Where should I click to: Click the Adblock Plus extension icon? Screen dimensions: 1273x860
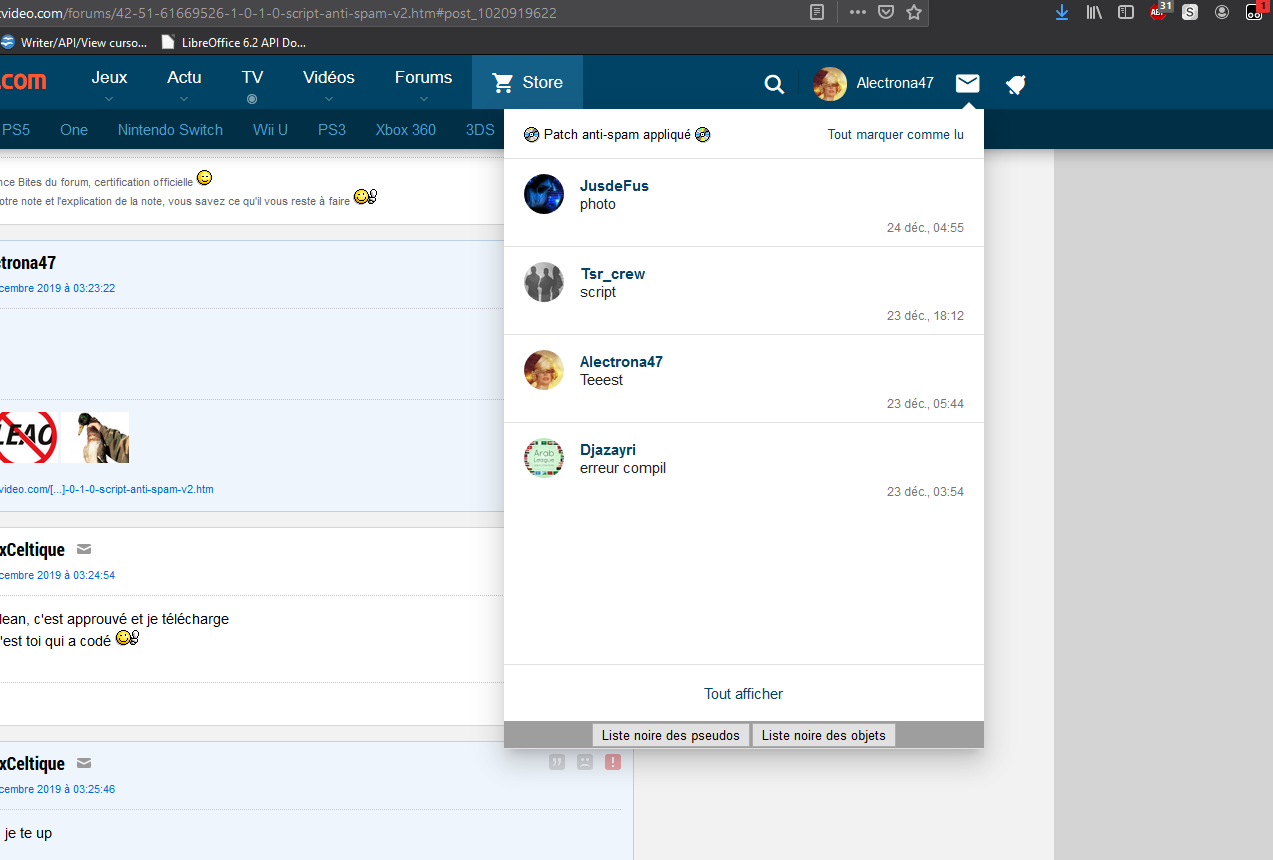(1159, 12)
